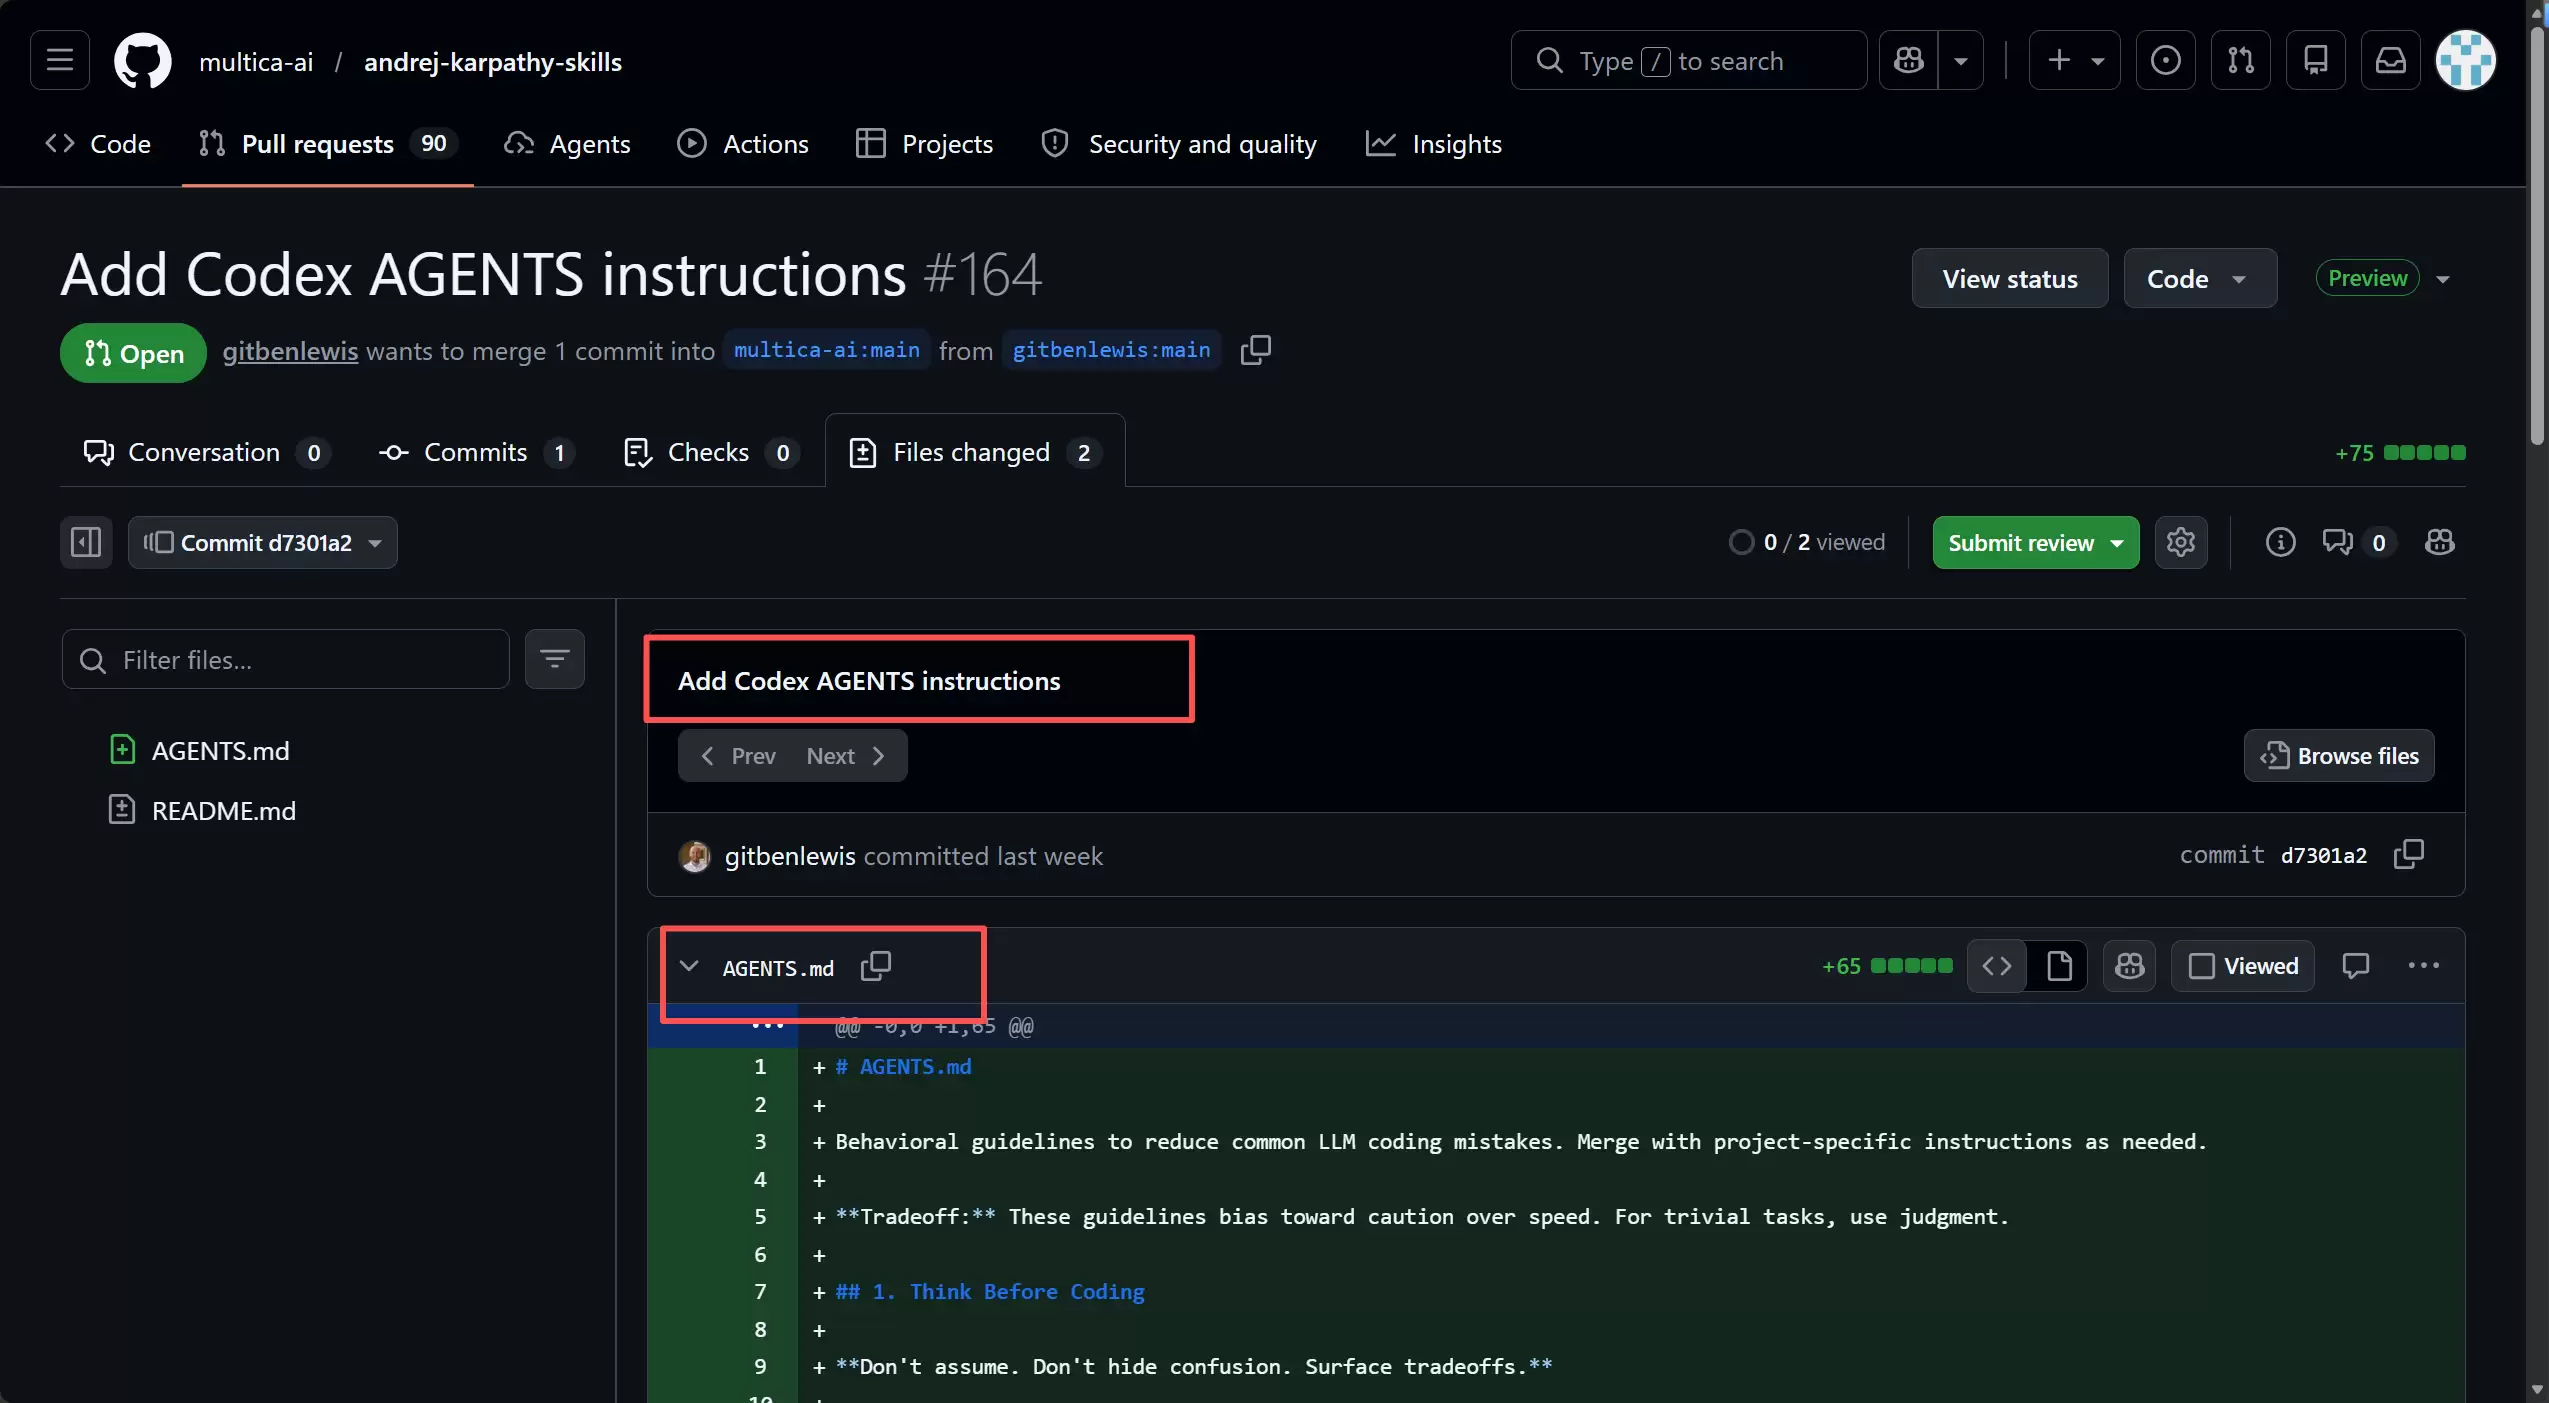Open the multica-ai organization link
This screenshot has width=2549, height=1403.
pyautogui.click(x=256, y=61)
